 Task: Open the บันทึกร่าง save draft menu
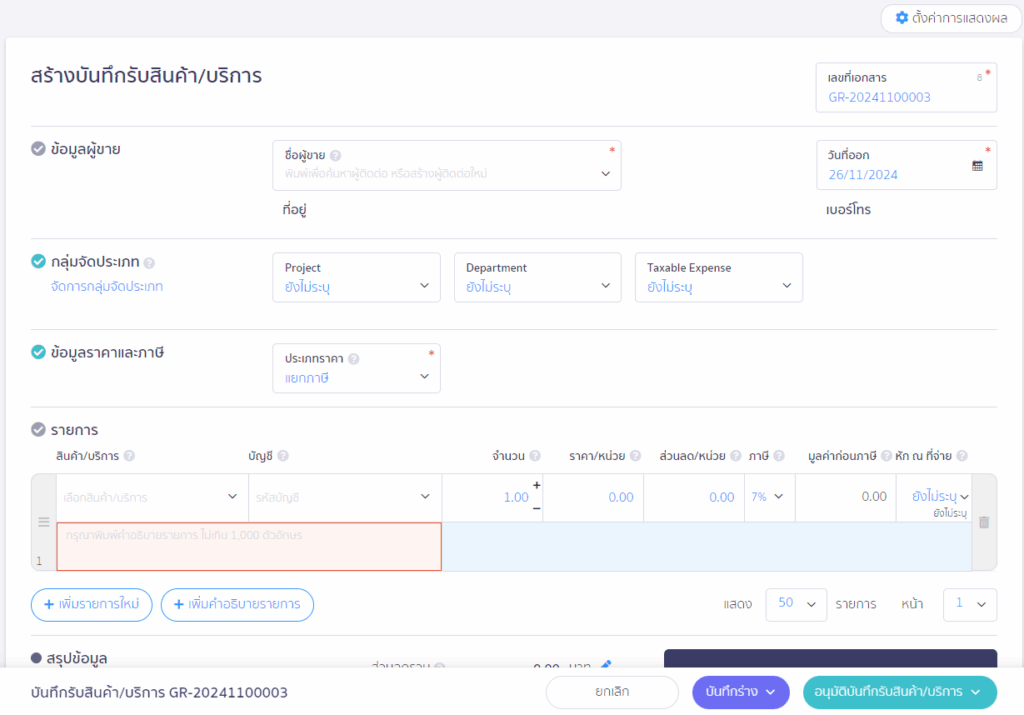(740, 692)
